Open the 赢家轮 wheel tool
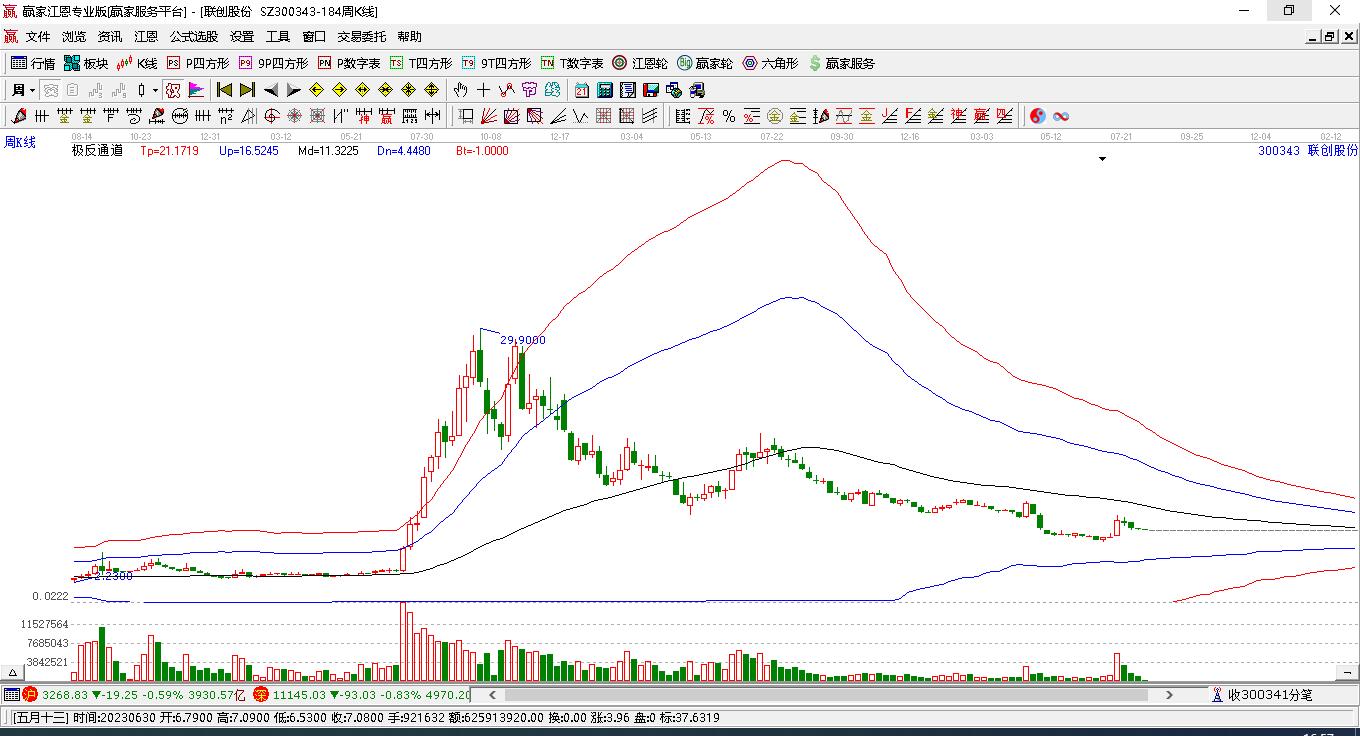 point(705,63)
